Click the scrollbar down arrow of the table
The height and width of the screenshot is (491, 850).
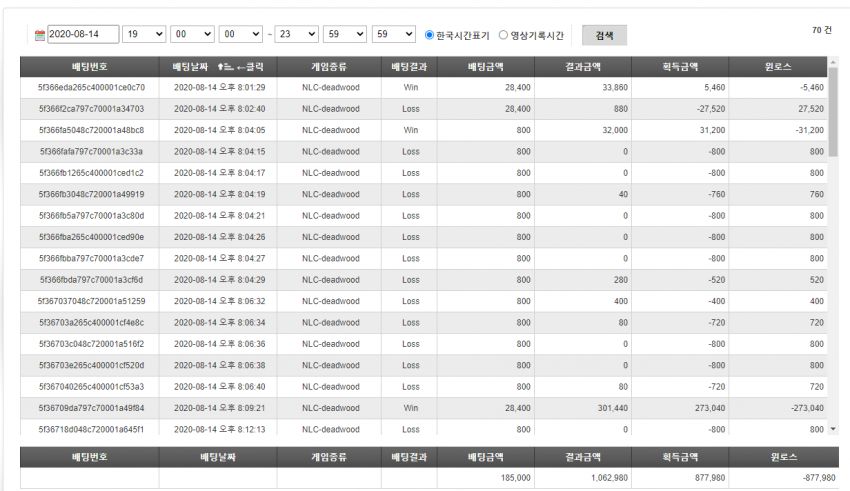[833, 429]
